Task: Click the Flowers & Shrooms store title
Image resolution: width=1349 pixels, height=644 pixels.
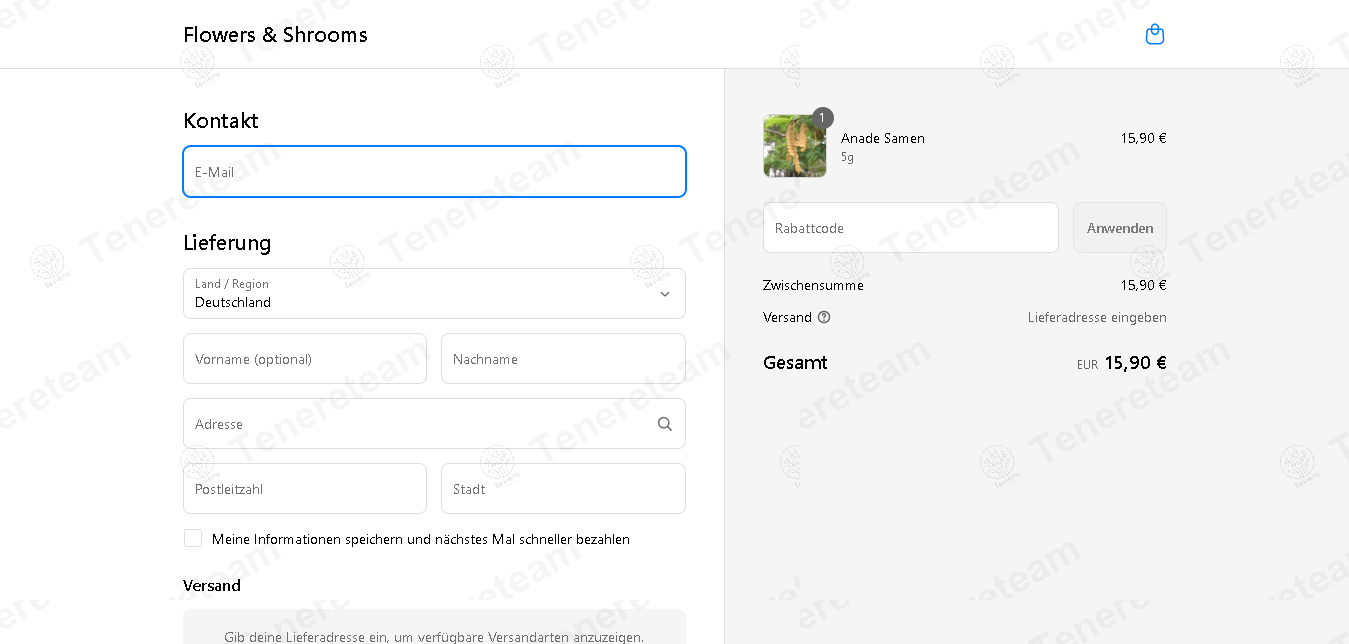Action: click(x=275, y=35)
